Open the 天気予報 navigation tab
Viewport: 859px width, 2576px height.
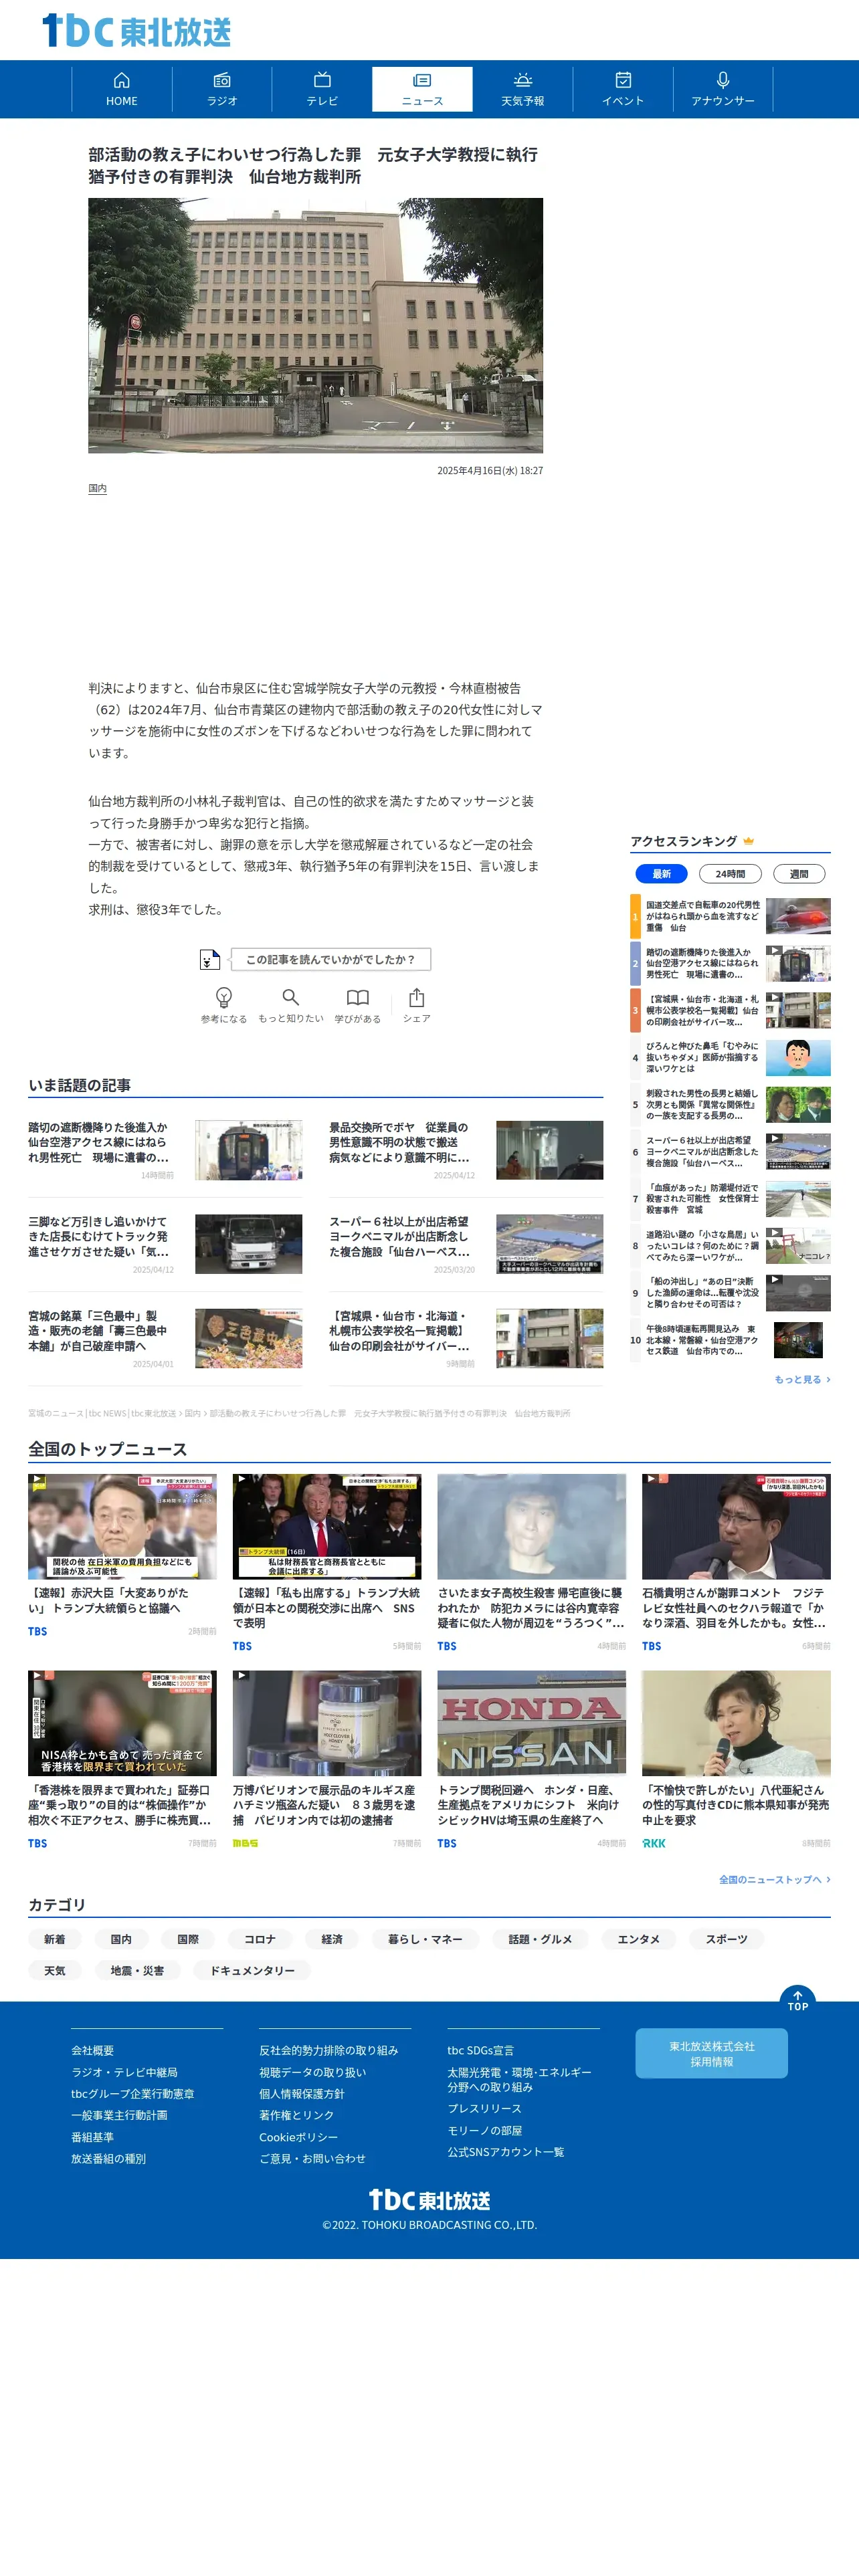tap(523, 89)
